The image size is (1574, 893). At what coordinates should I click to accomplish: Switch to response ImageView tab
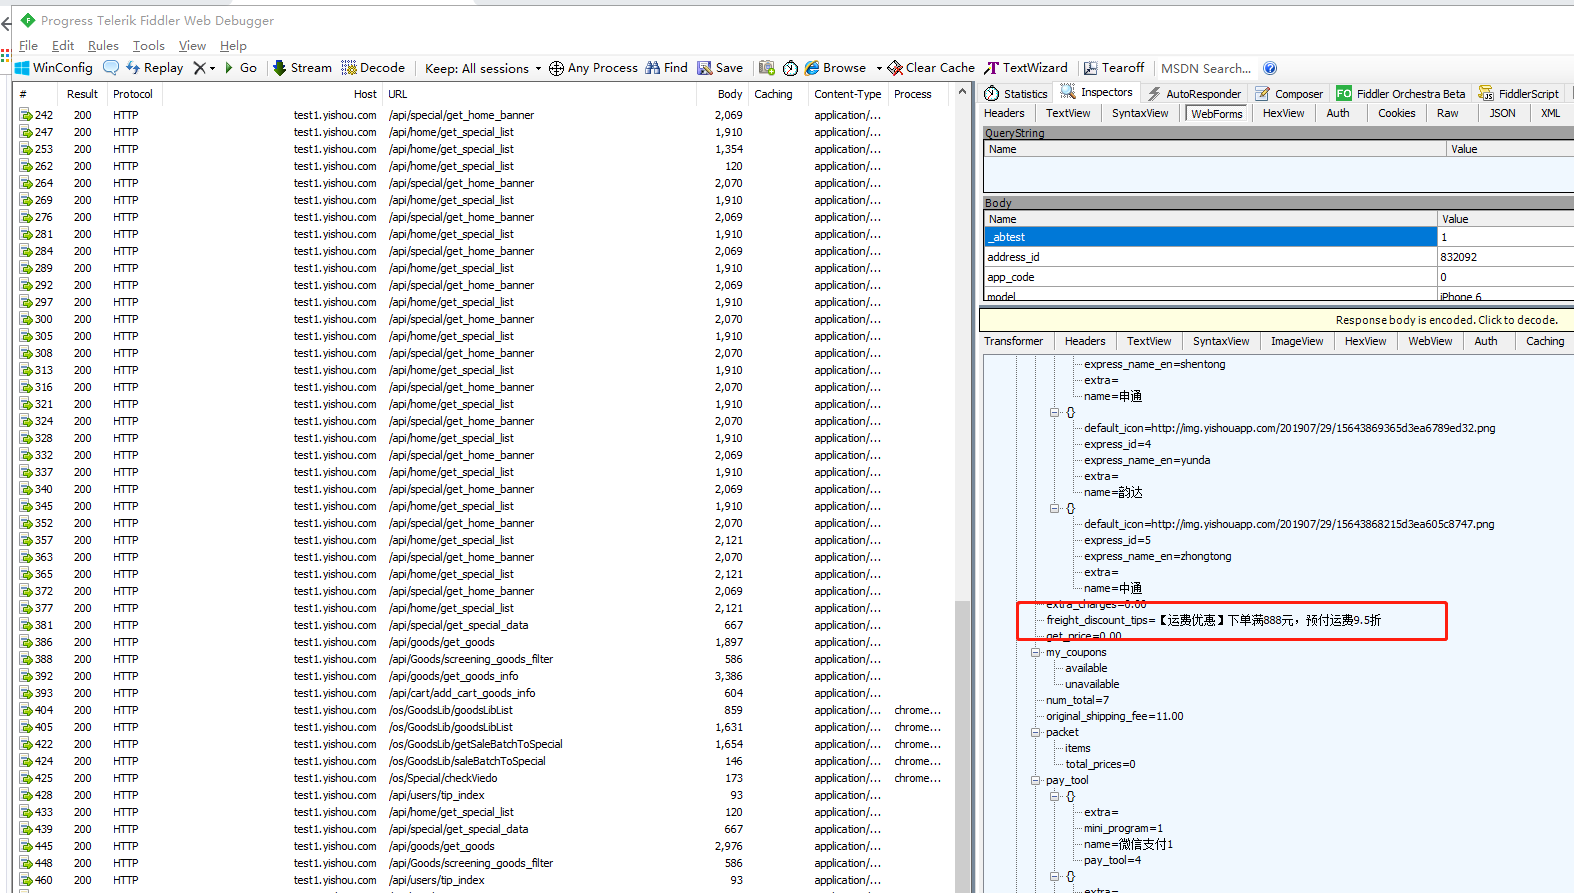point(1297,341)
